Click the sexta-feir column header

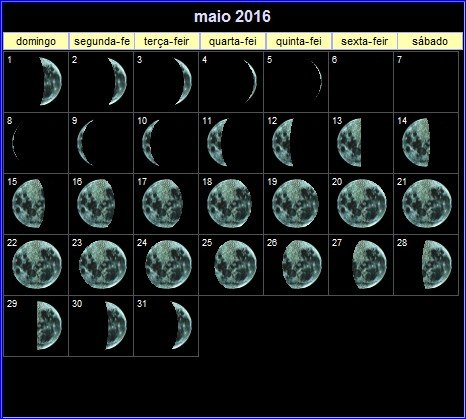(x=365, y=41)
